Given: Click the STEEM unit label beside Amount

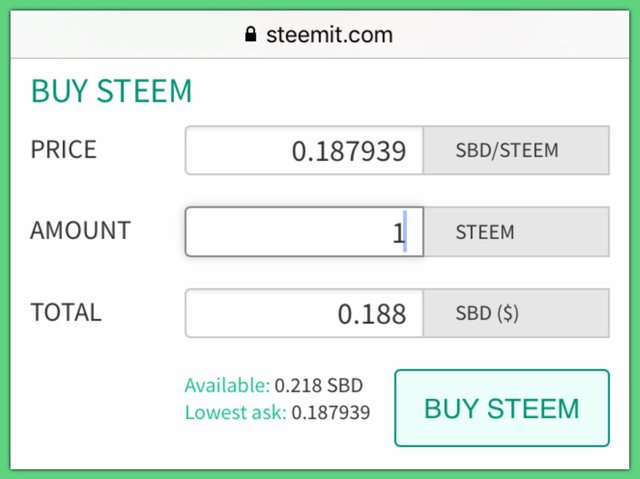Looking at the screenshot, I should click(x=485, y=232).
